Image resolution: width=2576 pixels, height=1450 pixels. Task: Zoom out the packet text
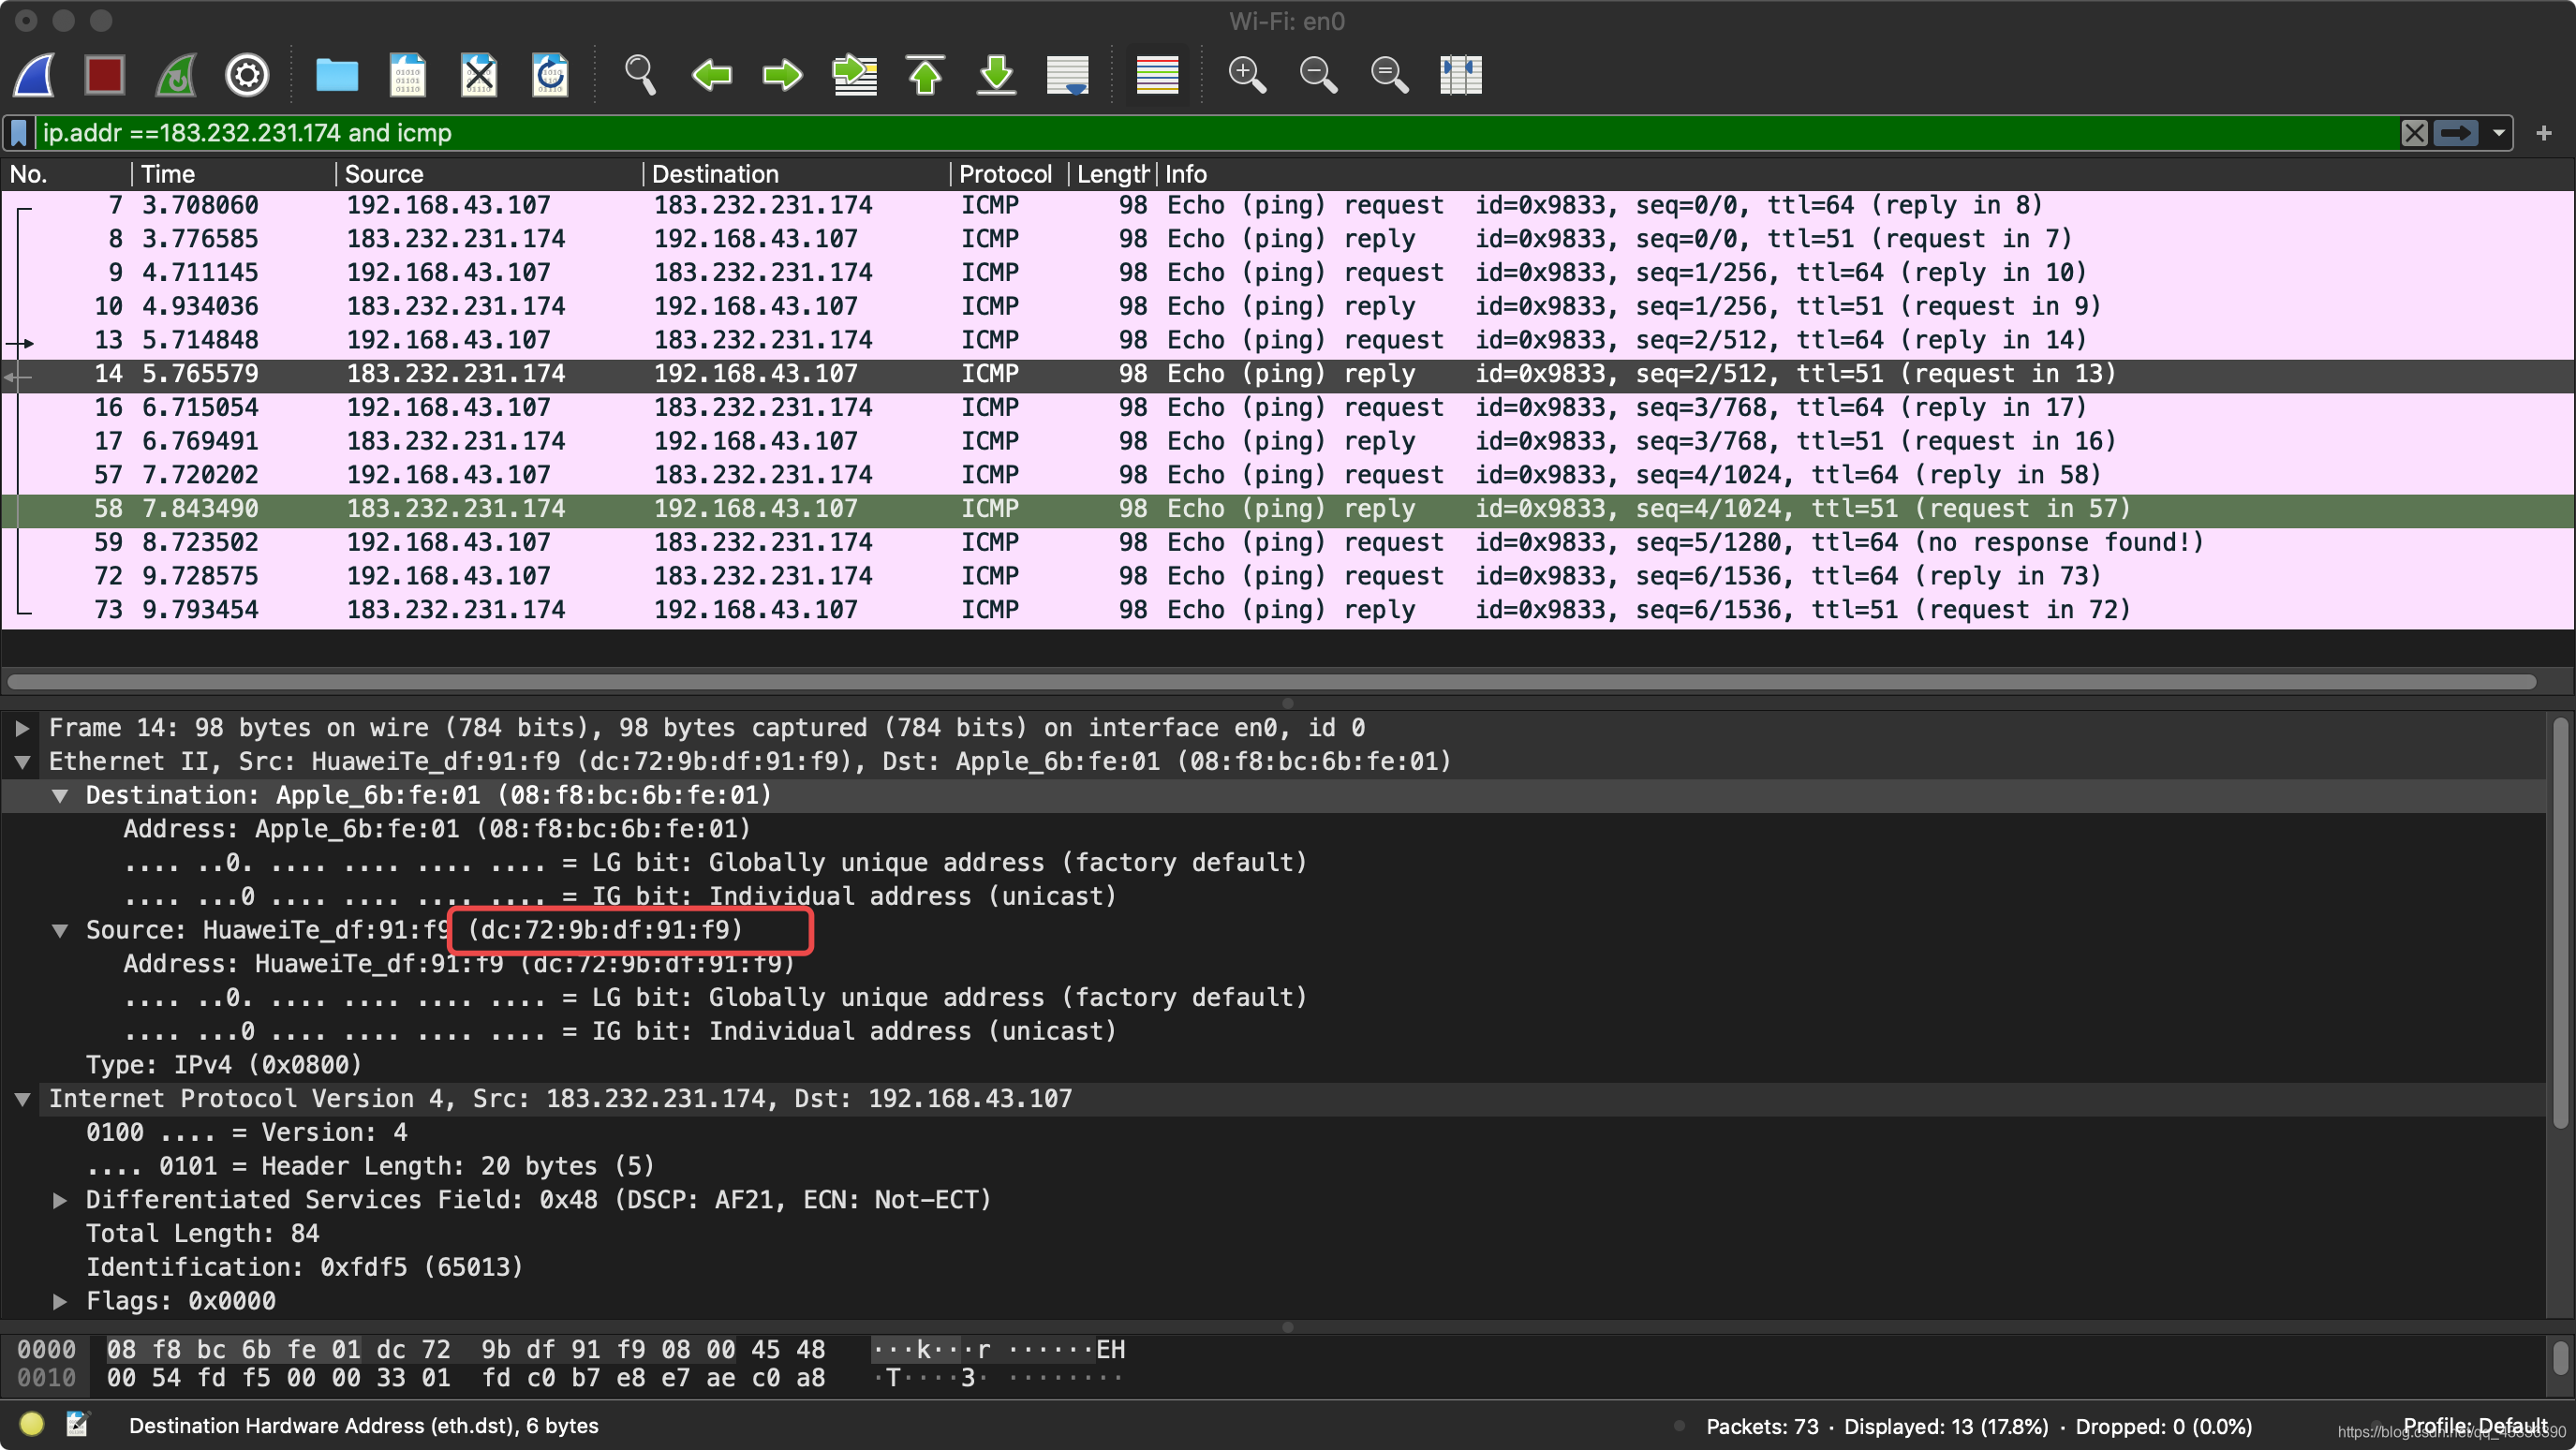(1318, 75)
